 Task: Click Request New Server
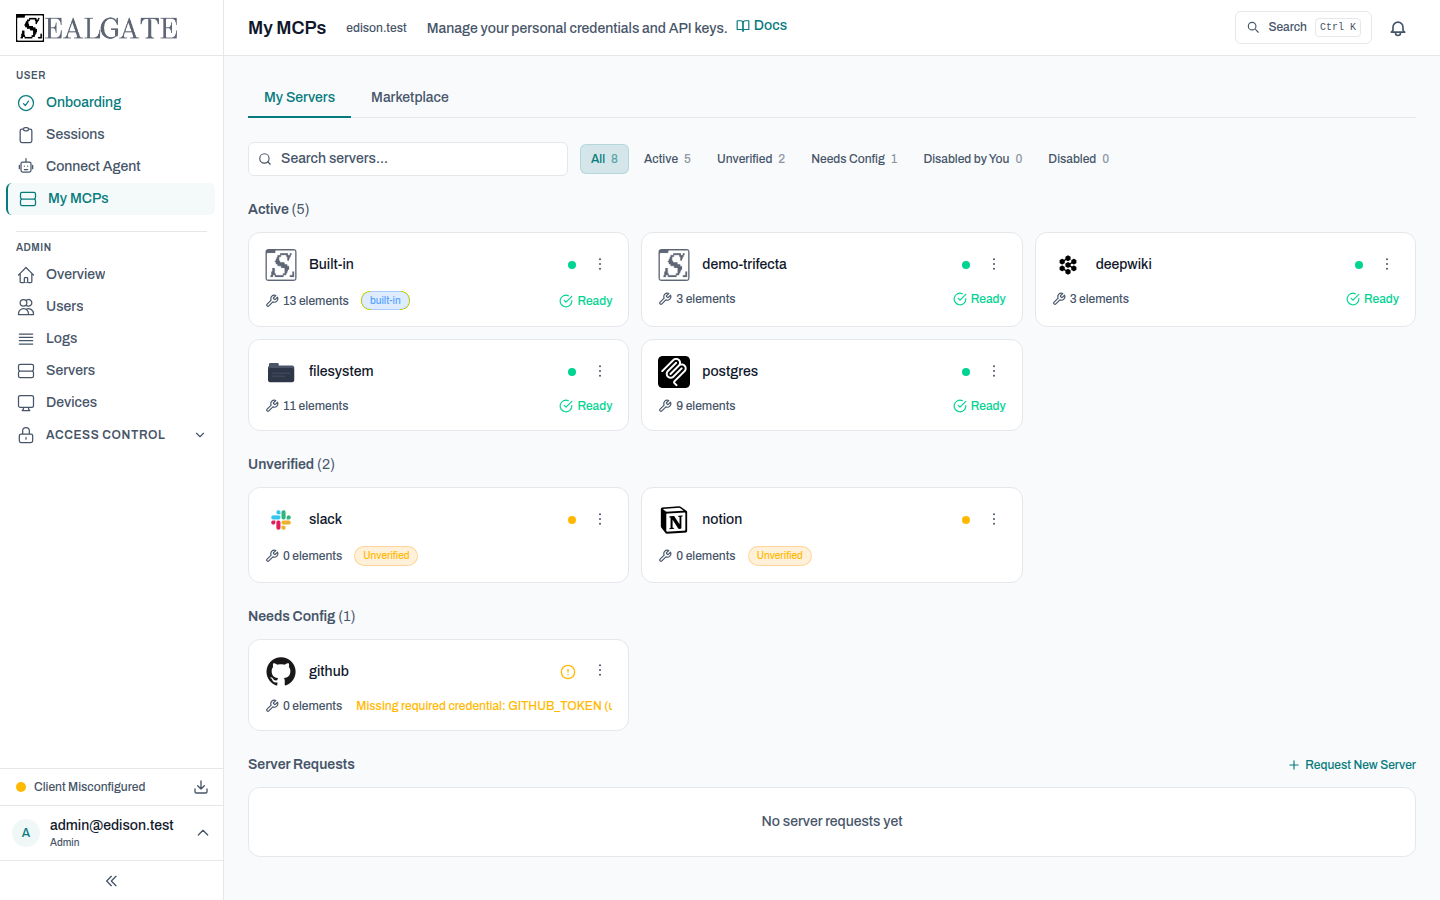(1352, 765)
